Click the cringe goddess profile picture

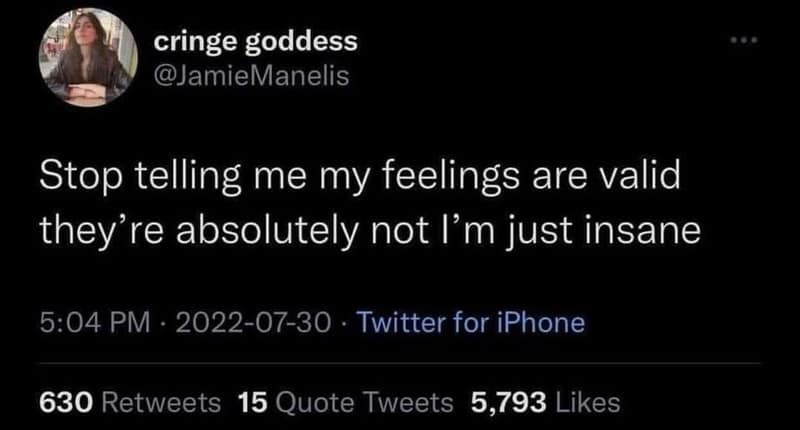[x=87, y=62]
